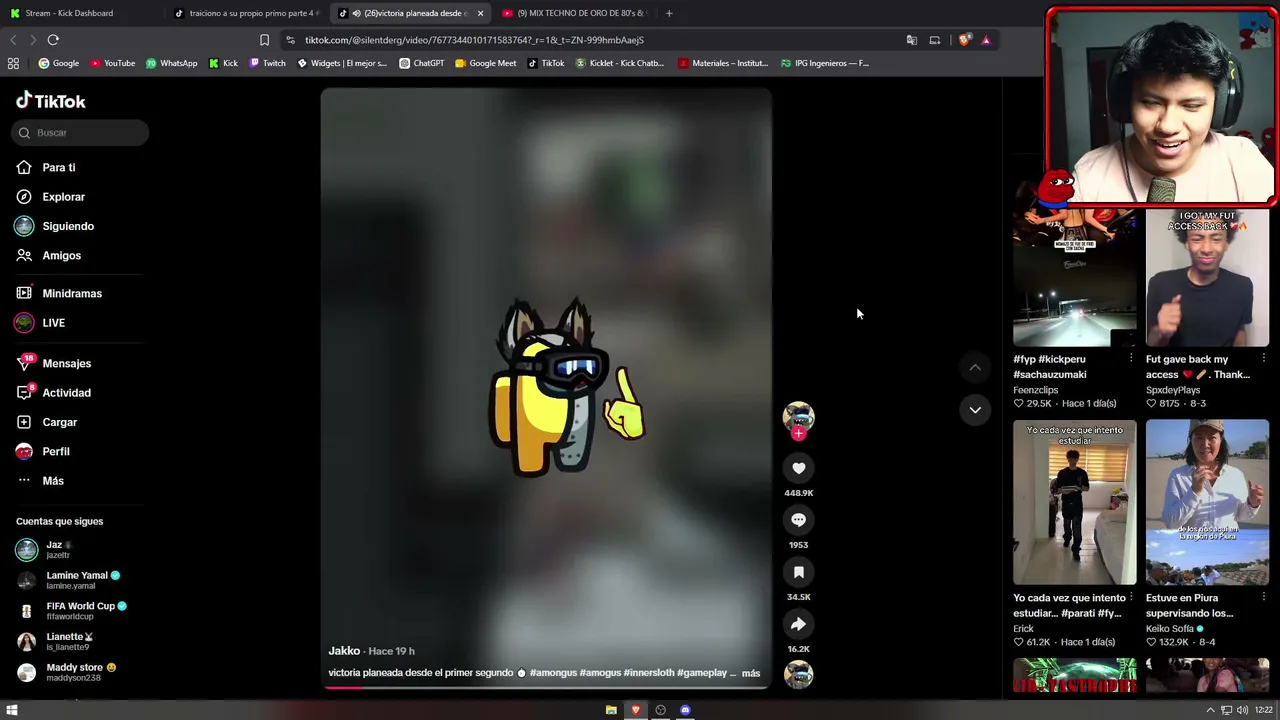Open the spinning sound disc below the share count
The image size is (1280, 720).
[798, 675]
